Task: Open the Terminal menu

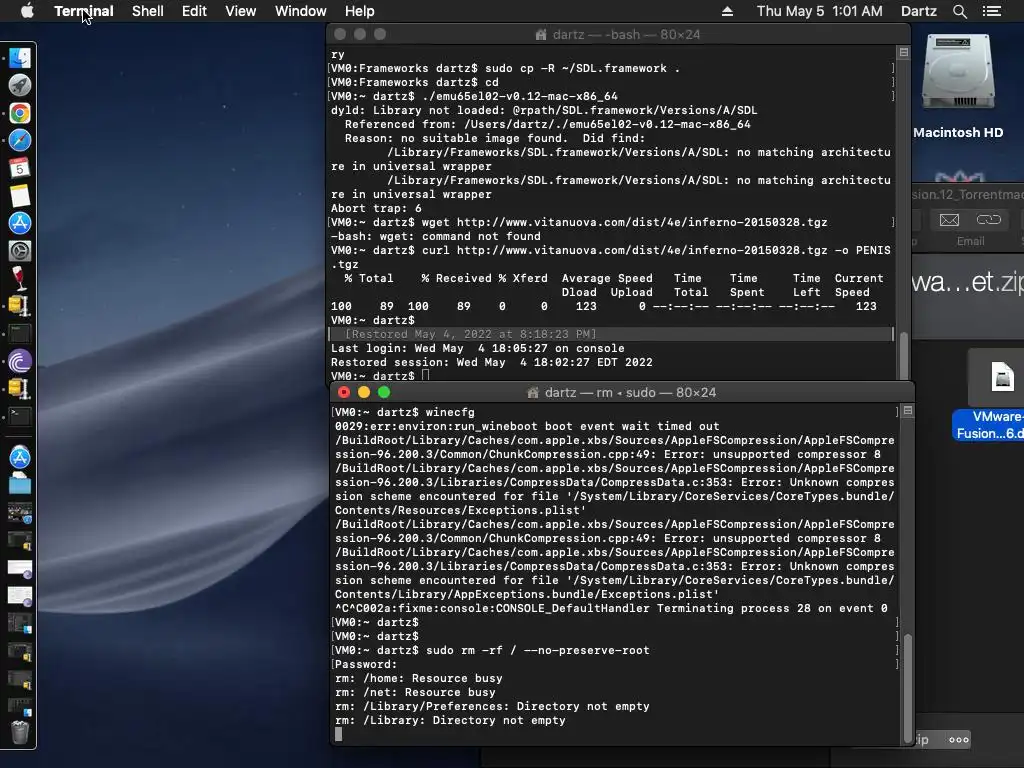Action: pos(84,11)
